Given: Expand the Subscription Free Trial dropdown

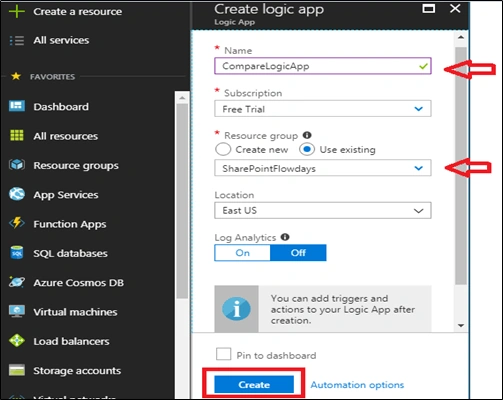Looking at the screenshot, I should click(x=322, y=109).
